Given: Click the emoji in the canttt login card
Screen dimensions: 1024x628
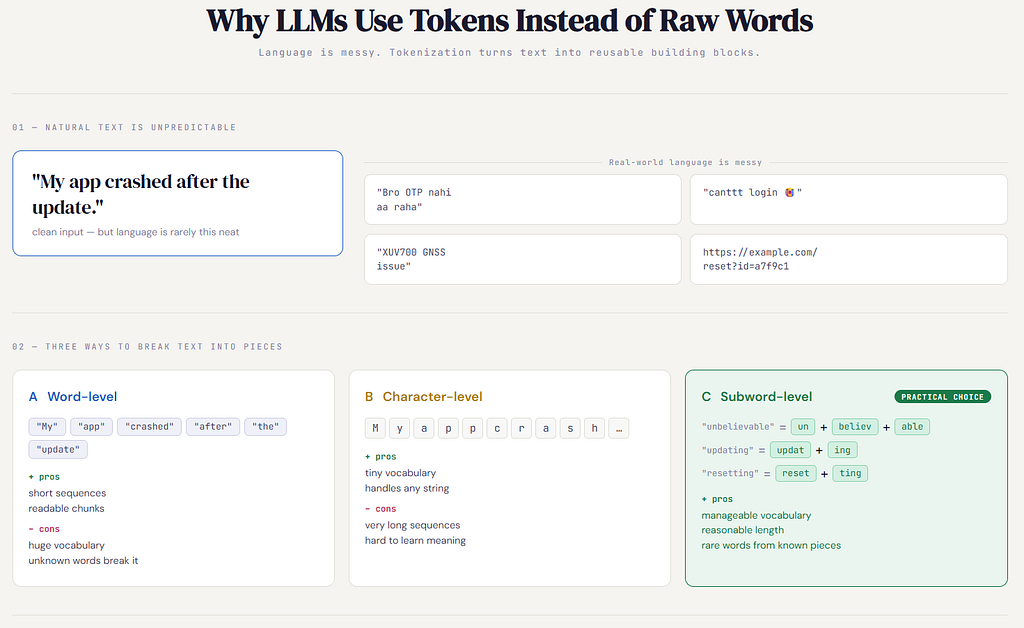Looking at the screenshot, I should point(789,193).
